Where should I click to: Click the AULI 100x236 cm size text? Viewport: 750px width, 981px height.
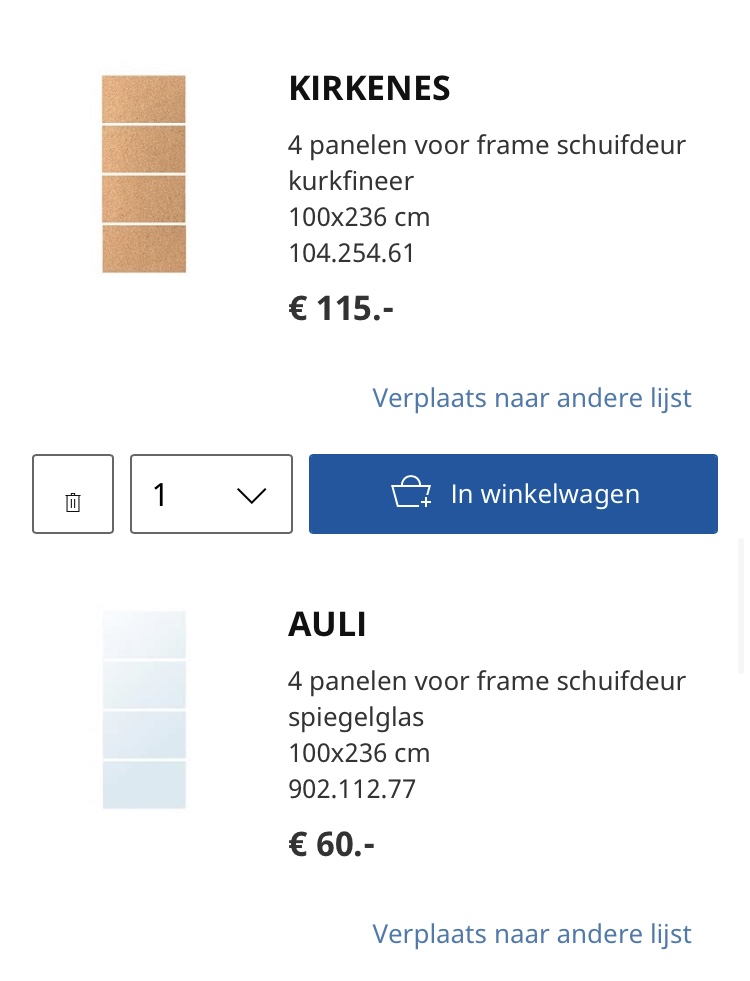point(359,753)
